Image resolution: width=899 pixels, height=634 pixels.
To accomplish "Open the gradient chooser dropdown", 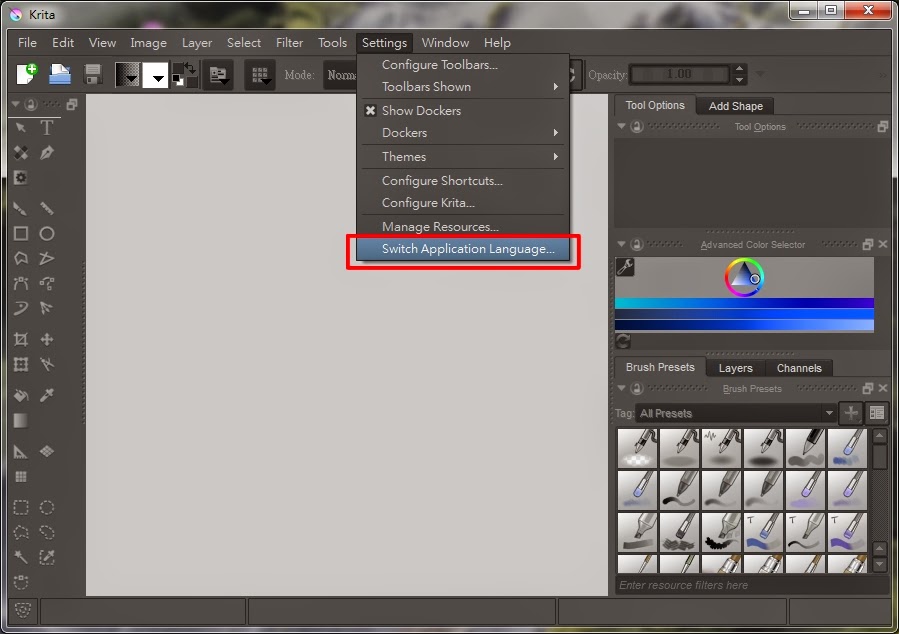I will (x=127, y=75).
